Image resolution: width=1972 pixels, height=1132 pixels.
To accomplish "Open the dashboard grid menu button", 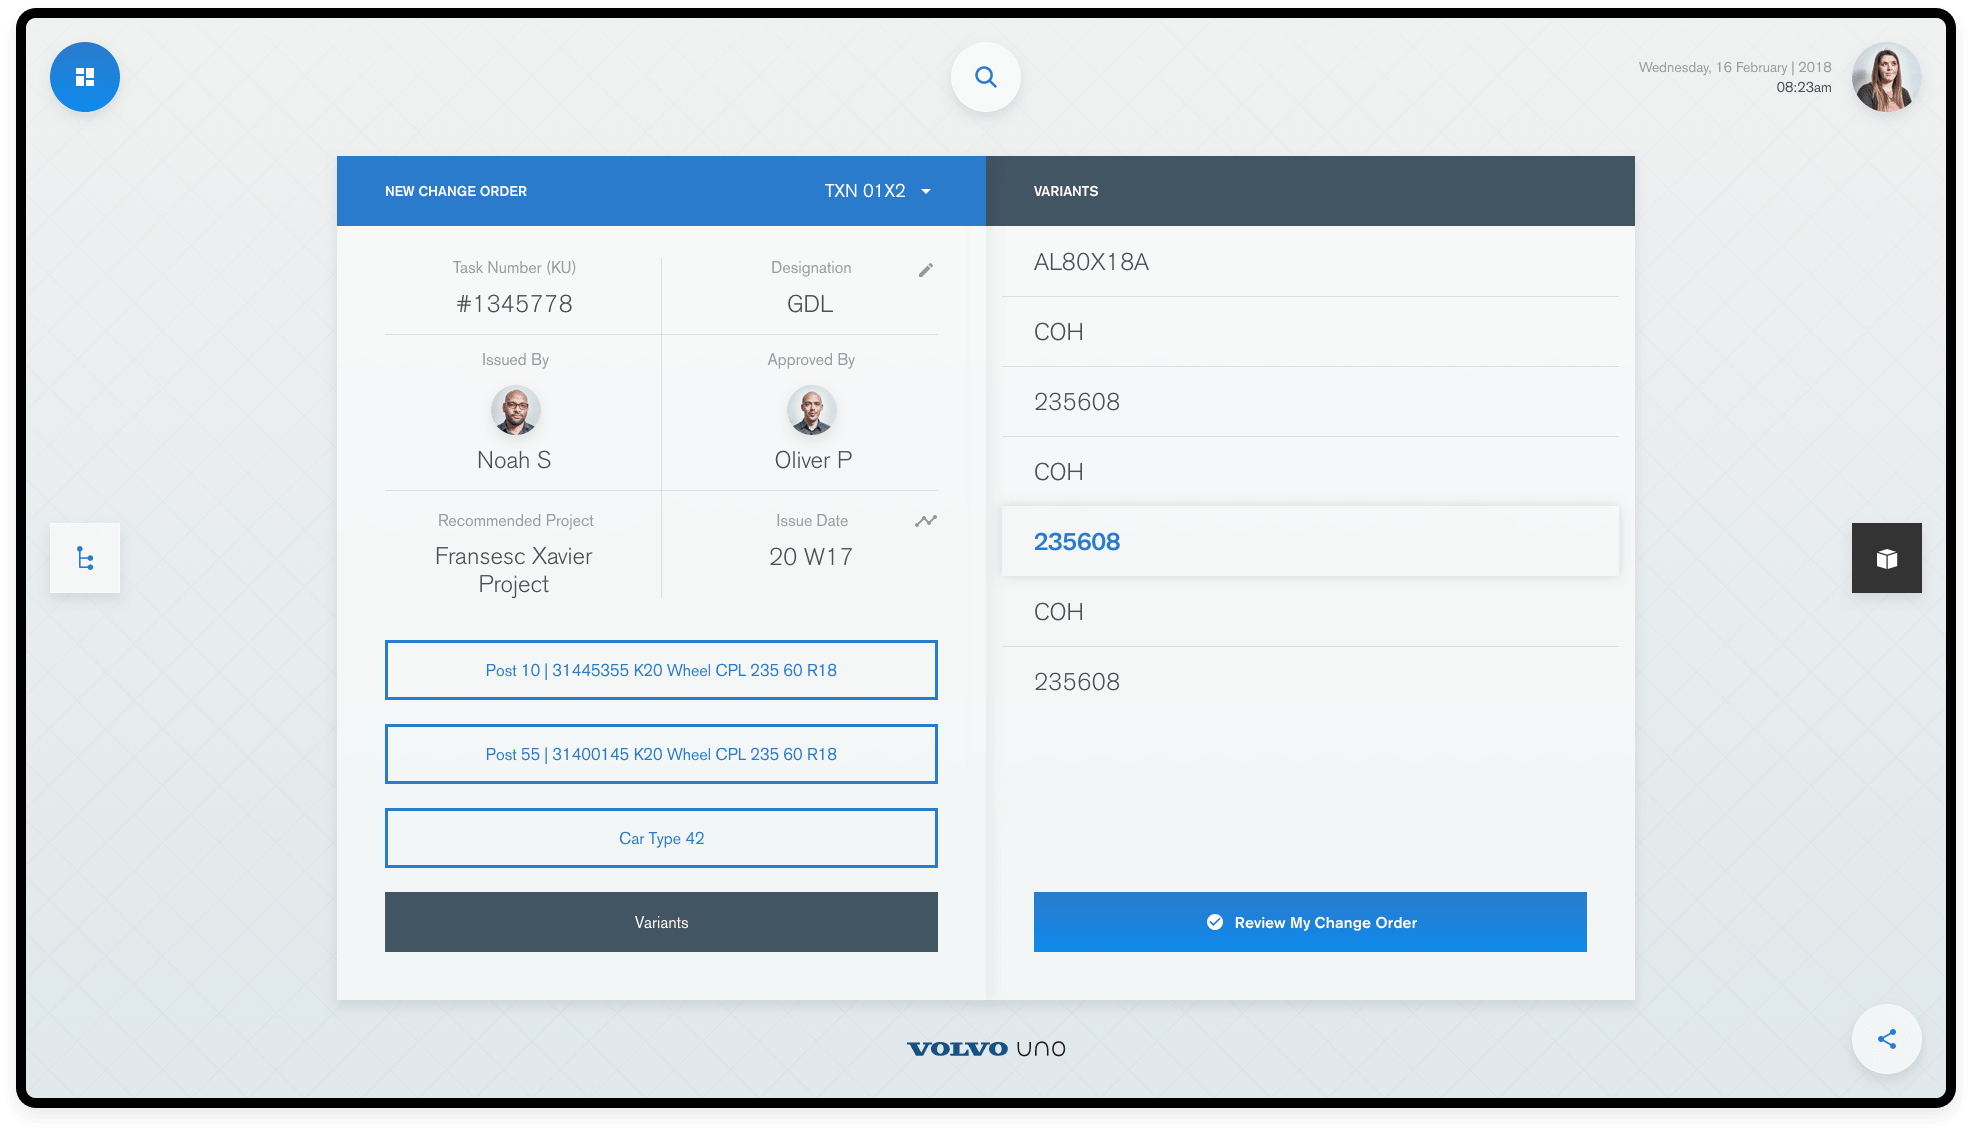I will [85, 77].
